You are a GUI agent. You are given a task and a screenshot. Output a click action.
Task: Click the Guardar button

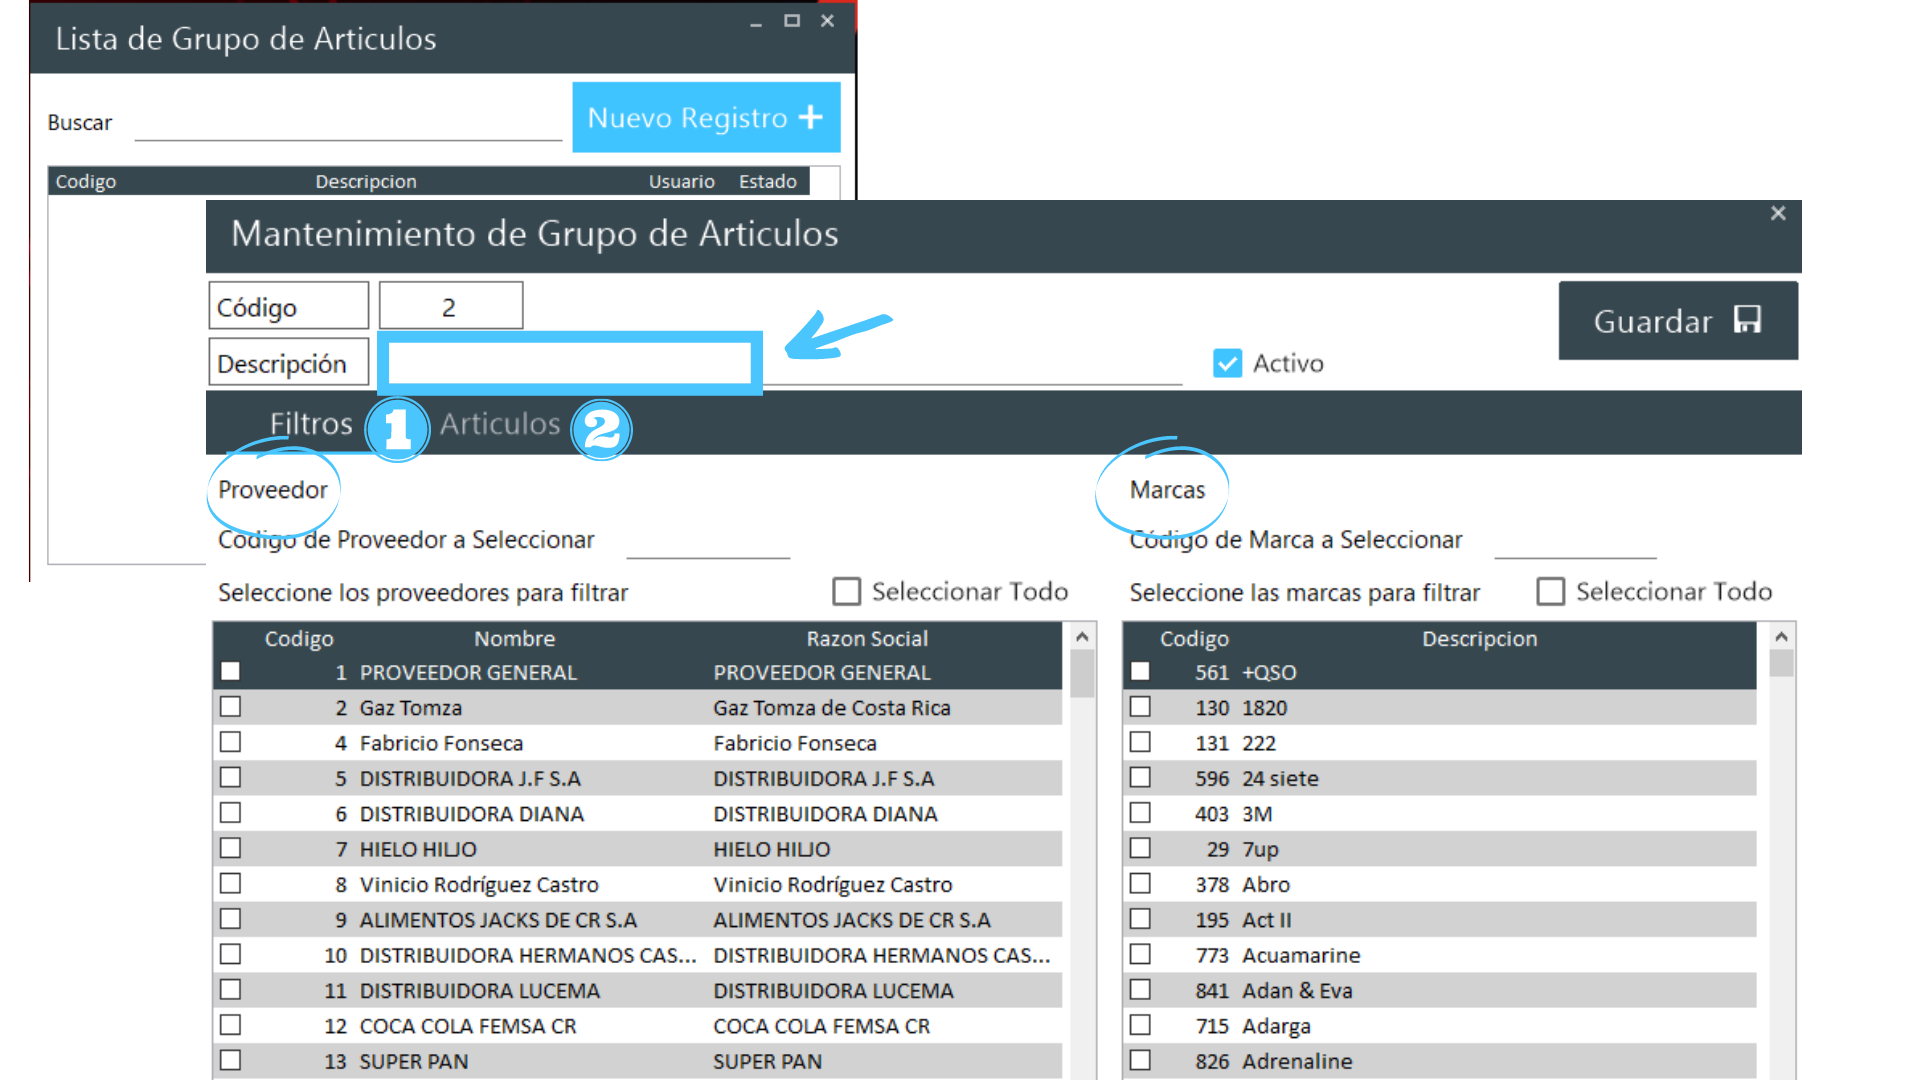coord(1677,321)
